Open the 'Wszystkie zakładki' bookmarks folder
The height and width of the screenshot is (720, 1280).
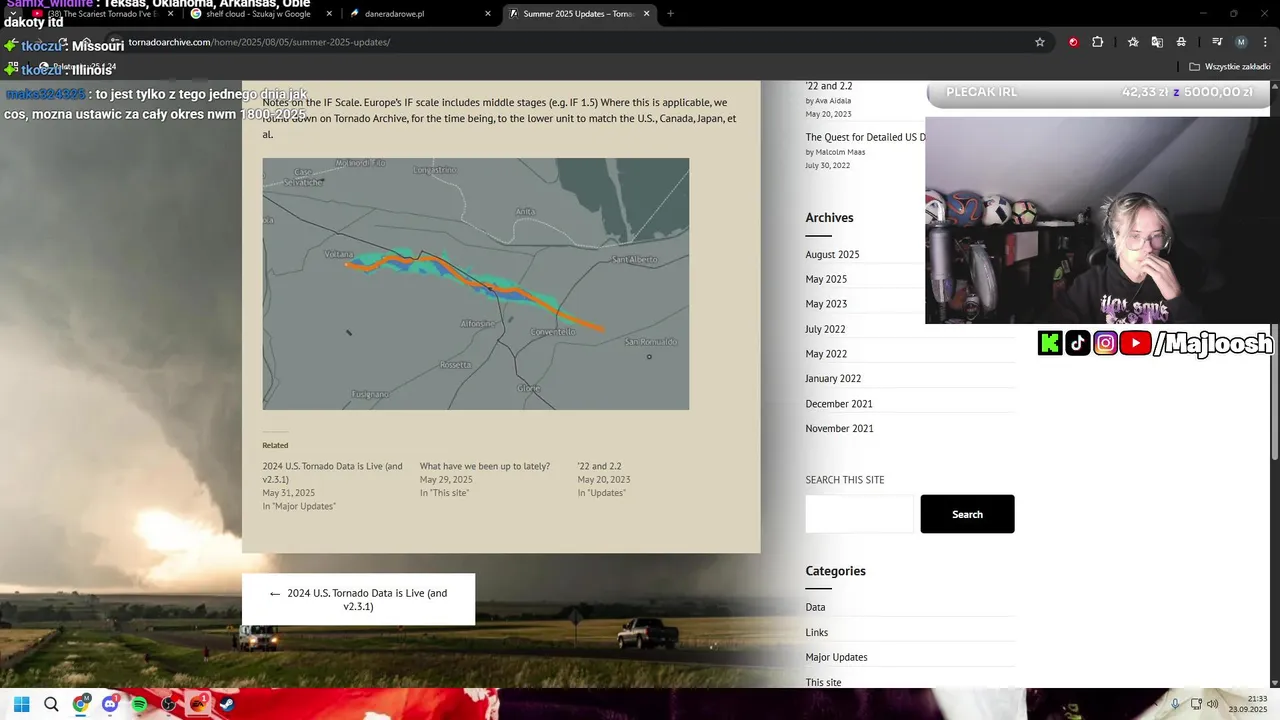[x=1230, y=67]
